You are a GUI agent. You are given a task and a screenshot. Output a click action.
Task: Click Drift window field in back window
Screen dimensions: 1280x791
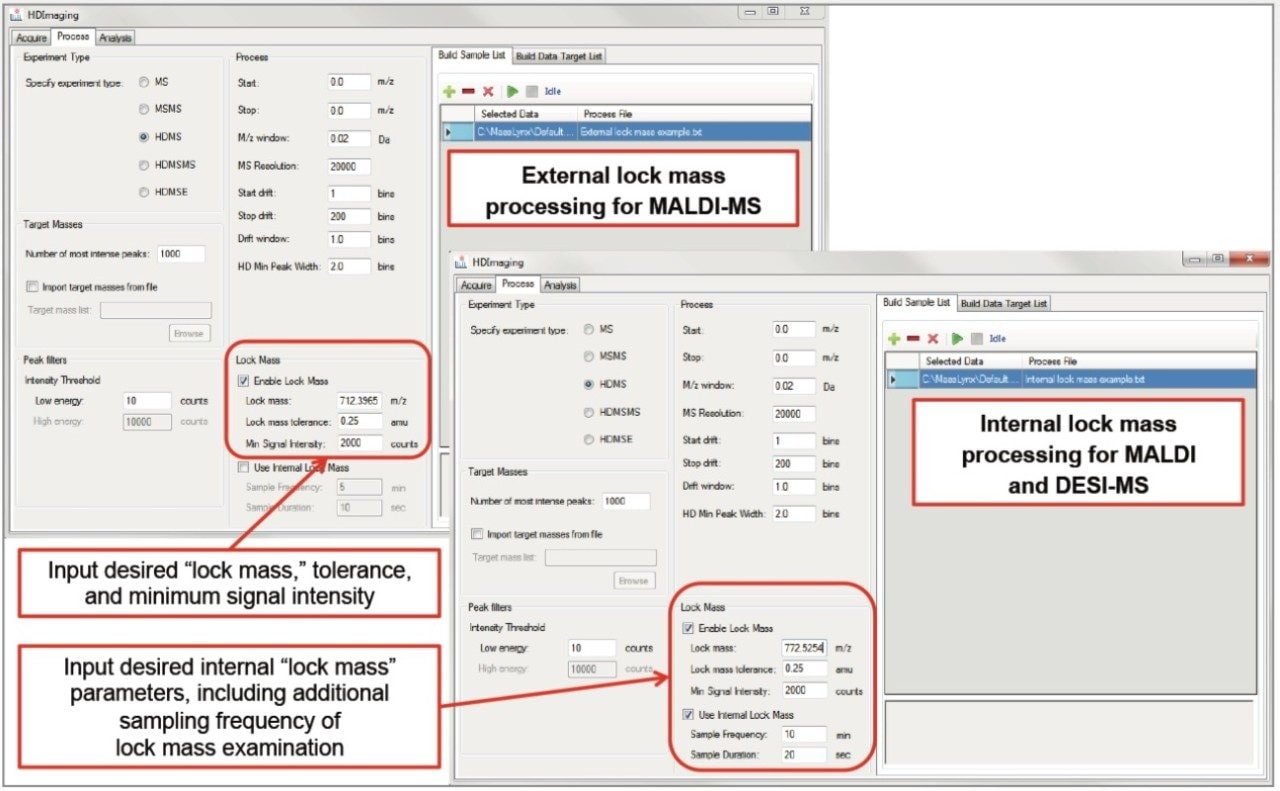[349, 239]
